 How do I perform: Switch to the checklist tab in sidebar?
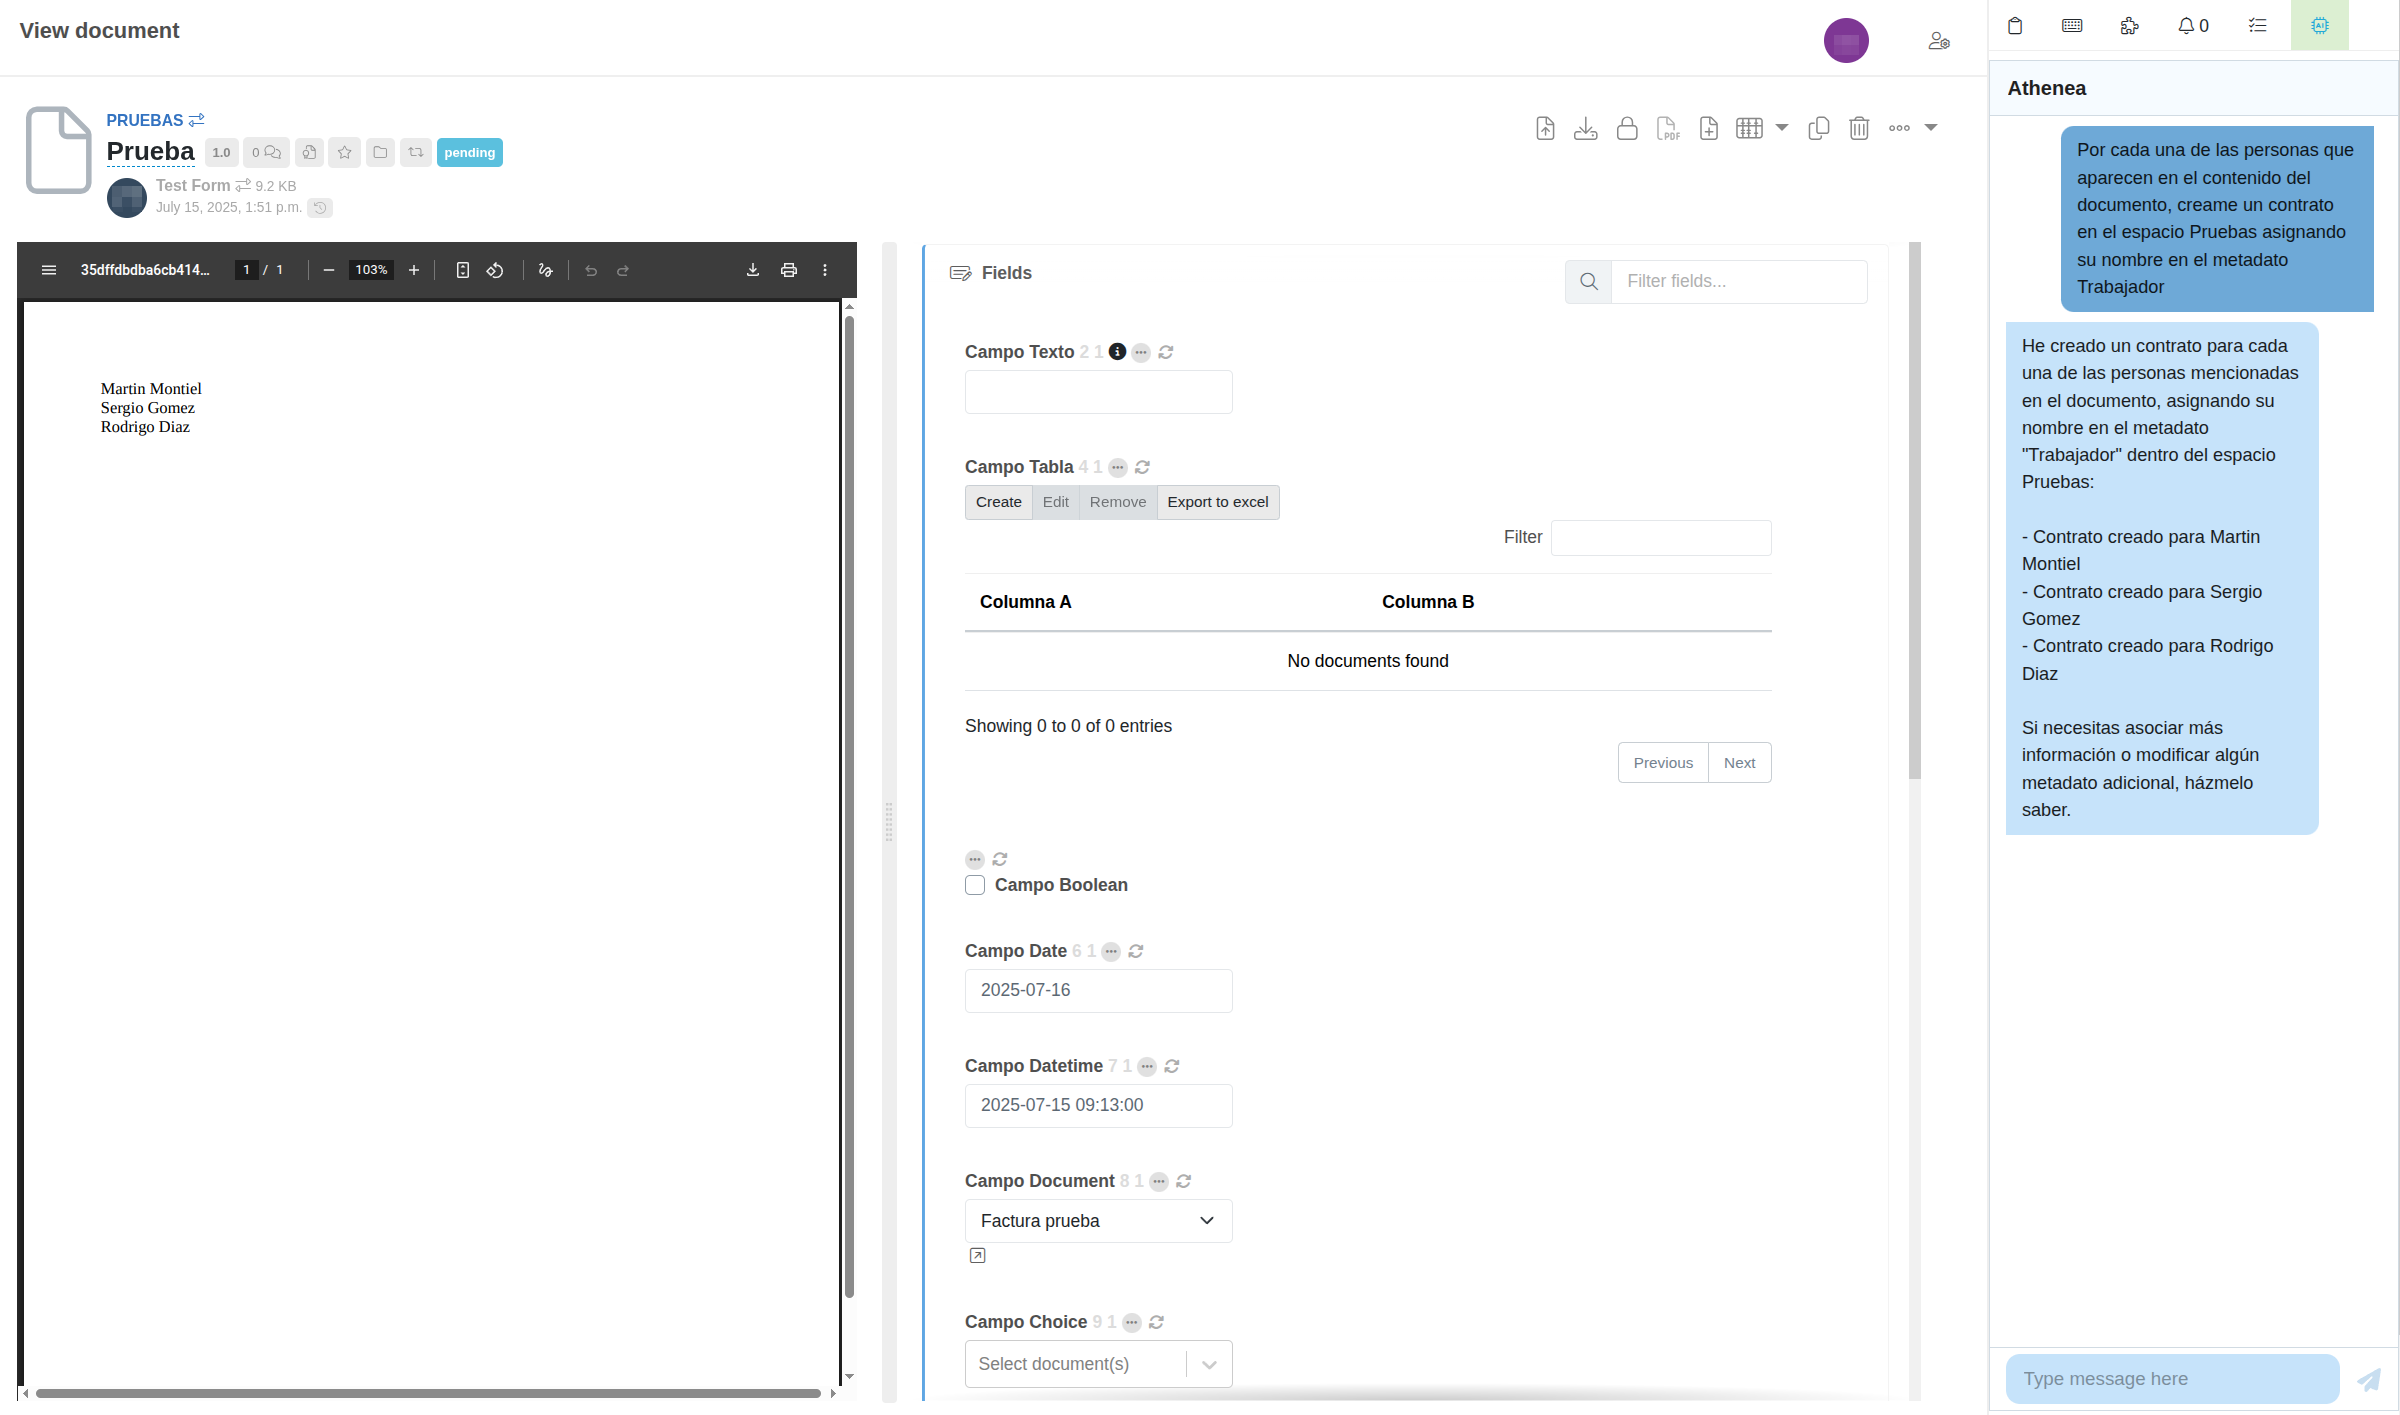pyautogui.click(x=2258, y=26)
